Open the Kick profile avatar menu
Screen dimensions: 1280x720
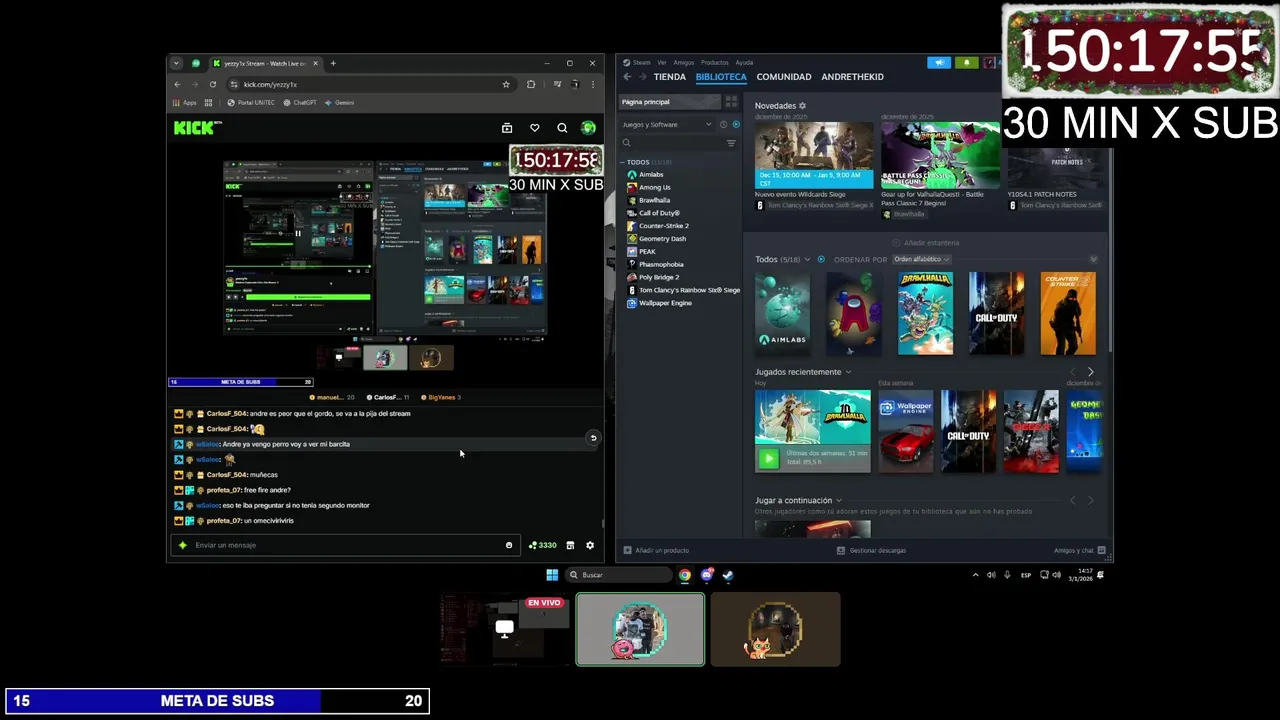[x=588, y=128]
